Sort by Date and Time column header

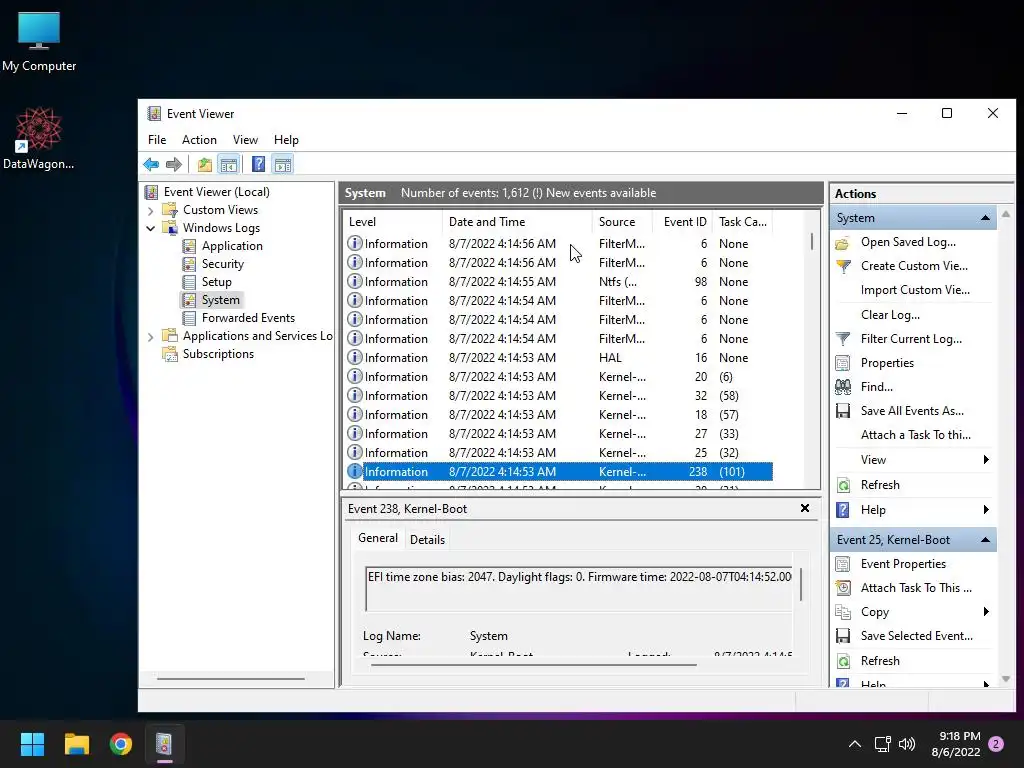[x=517, y=222]
